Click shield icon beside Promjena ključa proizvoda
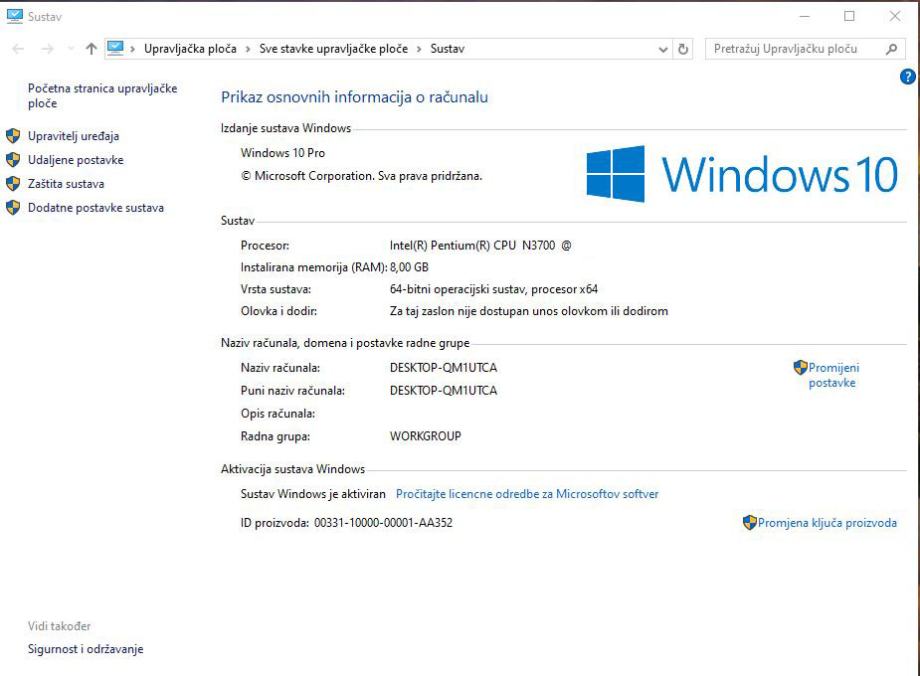 pos(749,522)
